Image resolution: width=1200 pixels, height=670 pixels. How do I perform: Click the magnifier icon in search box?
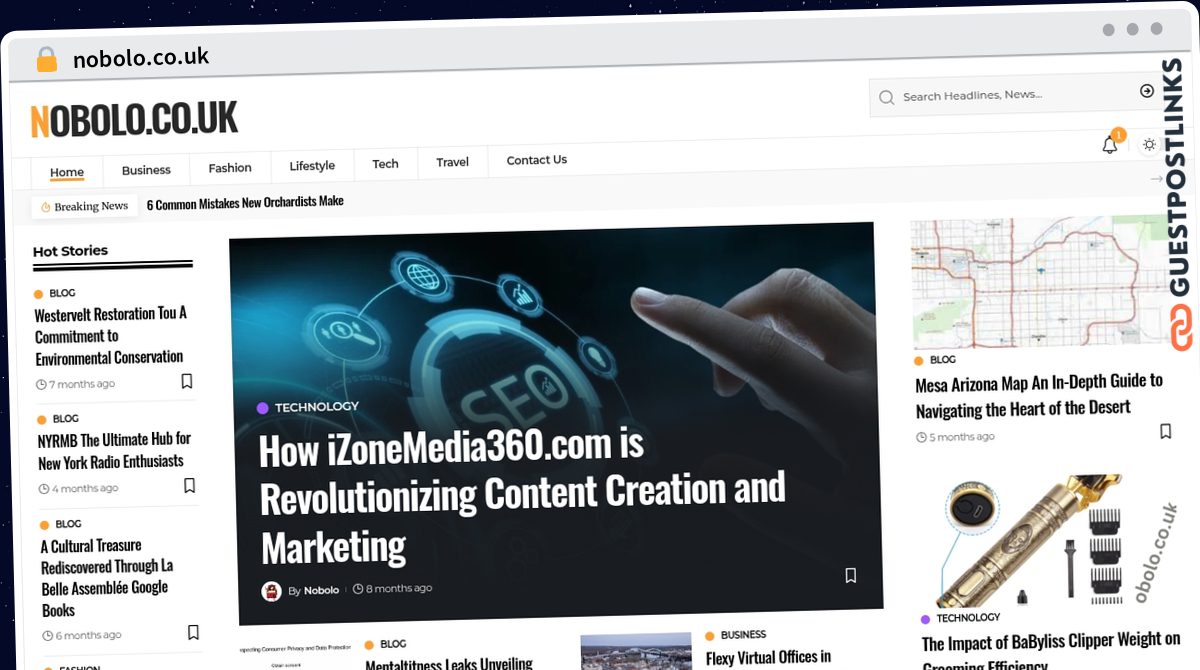886,97
